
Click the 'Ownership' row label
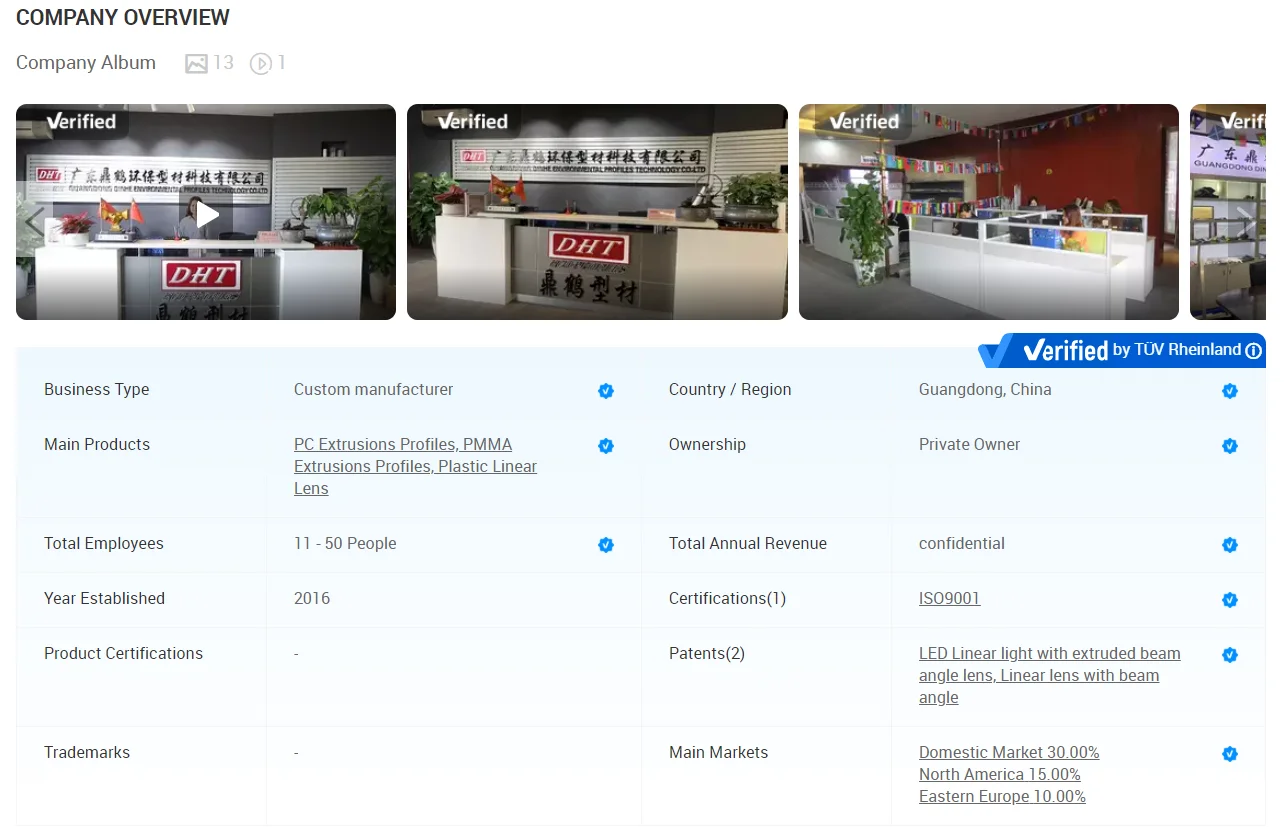tap(707, 444)
